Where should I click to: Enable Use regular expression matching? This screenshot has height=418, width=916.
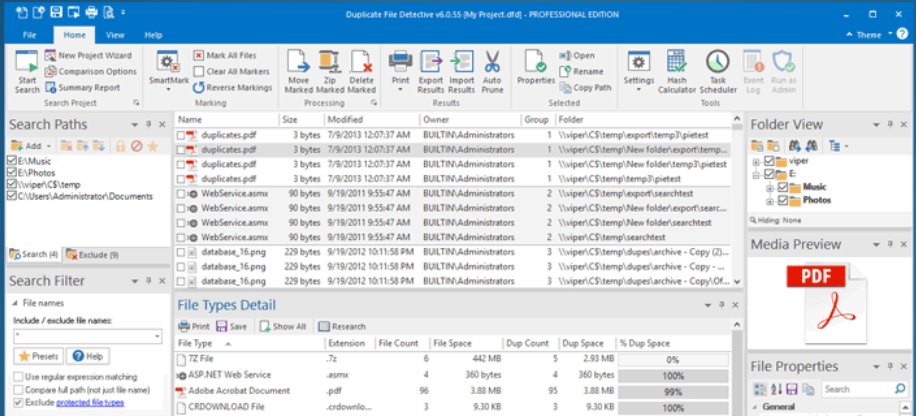point(19,377)
